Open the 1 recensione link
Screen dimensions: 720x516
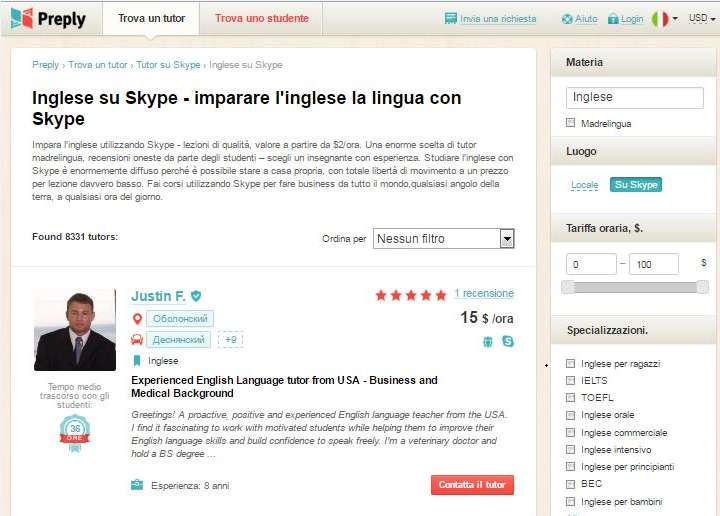pos(484,294)
